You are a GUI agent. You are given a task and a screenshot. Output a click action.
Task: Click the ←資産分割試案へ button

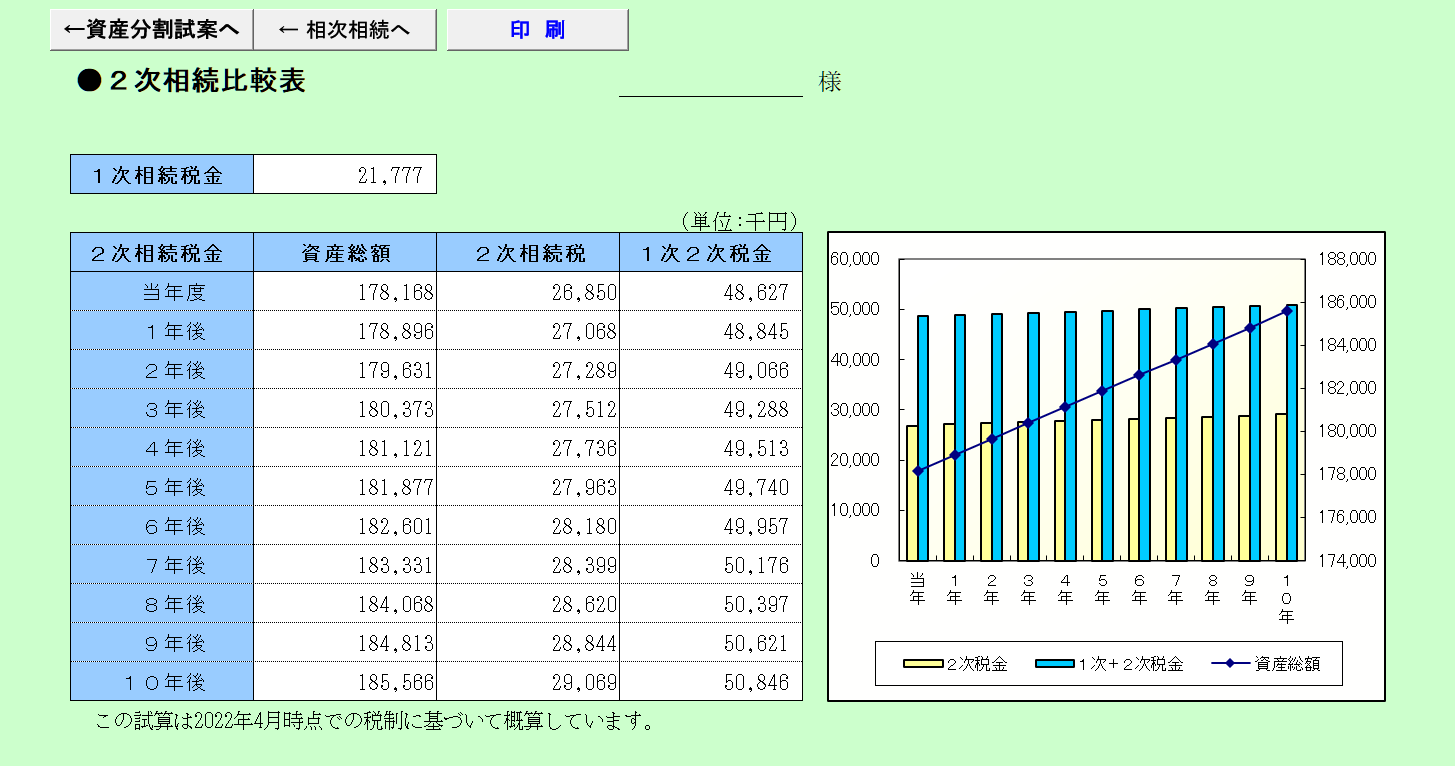[151, 30]
